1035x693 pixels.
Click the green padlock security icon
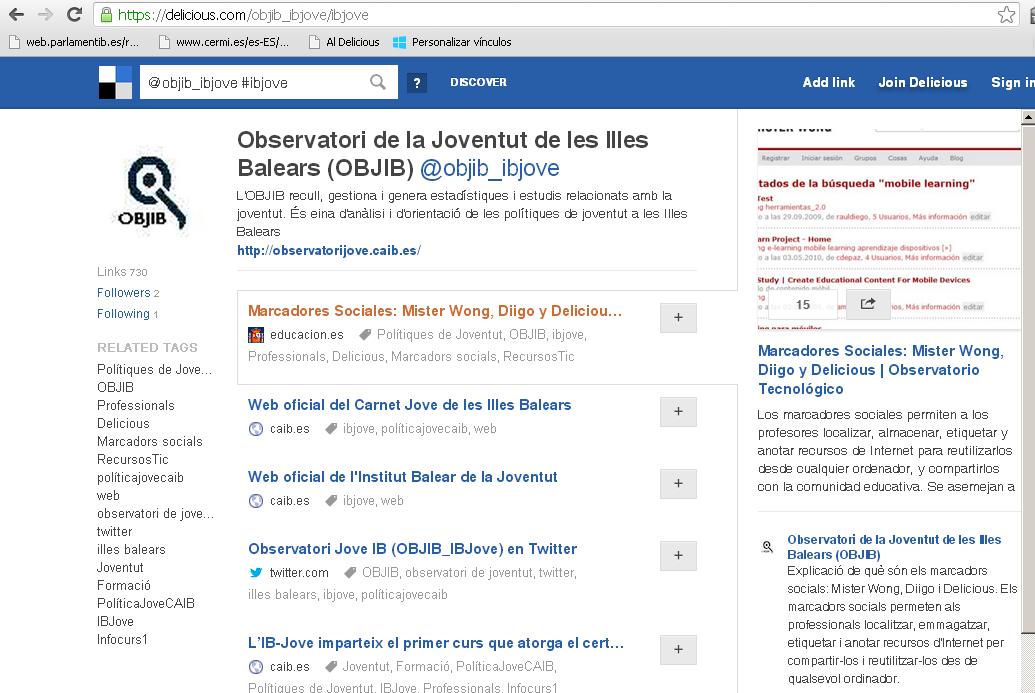click(106, 15)
